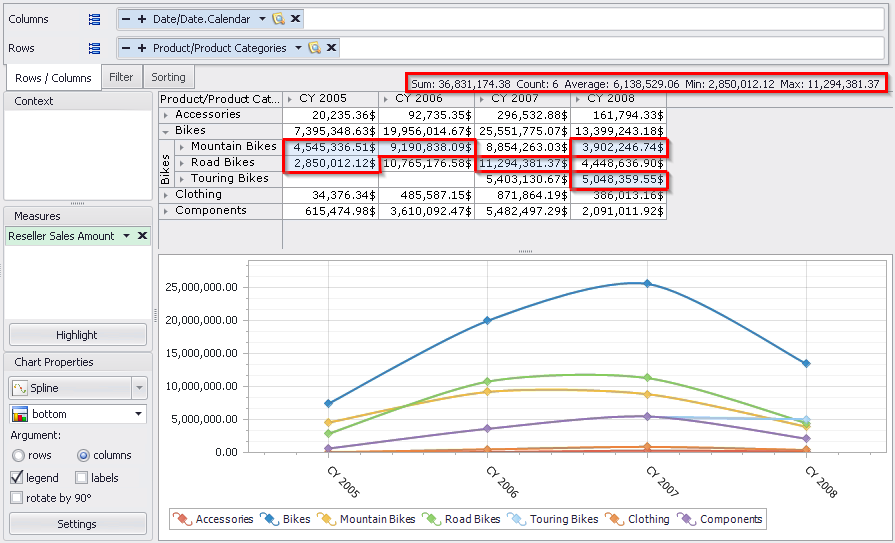Open the Date.Calendar dropdown arrow
895x543 pixels.
(262, 19)
